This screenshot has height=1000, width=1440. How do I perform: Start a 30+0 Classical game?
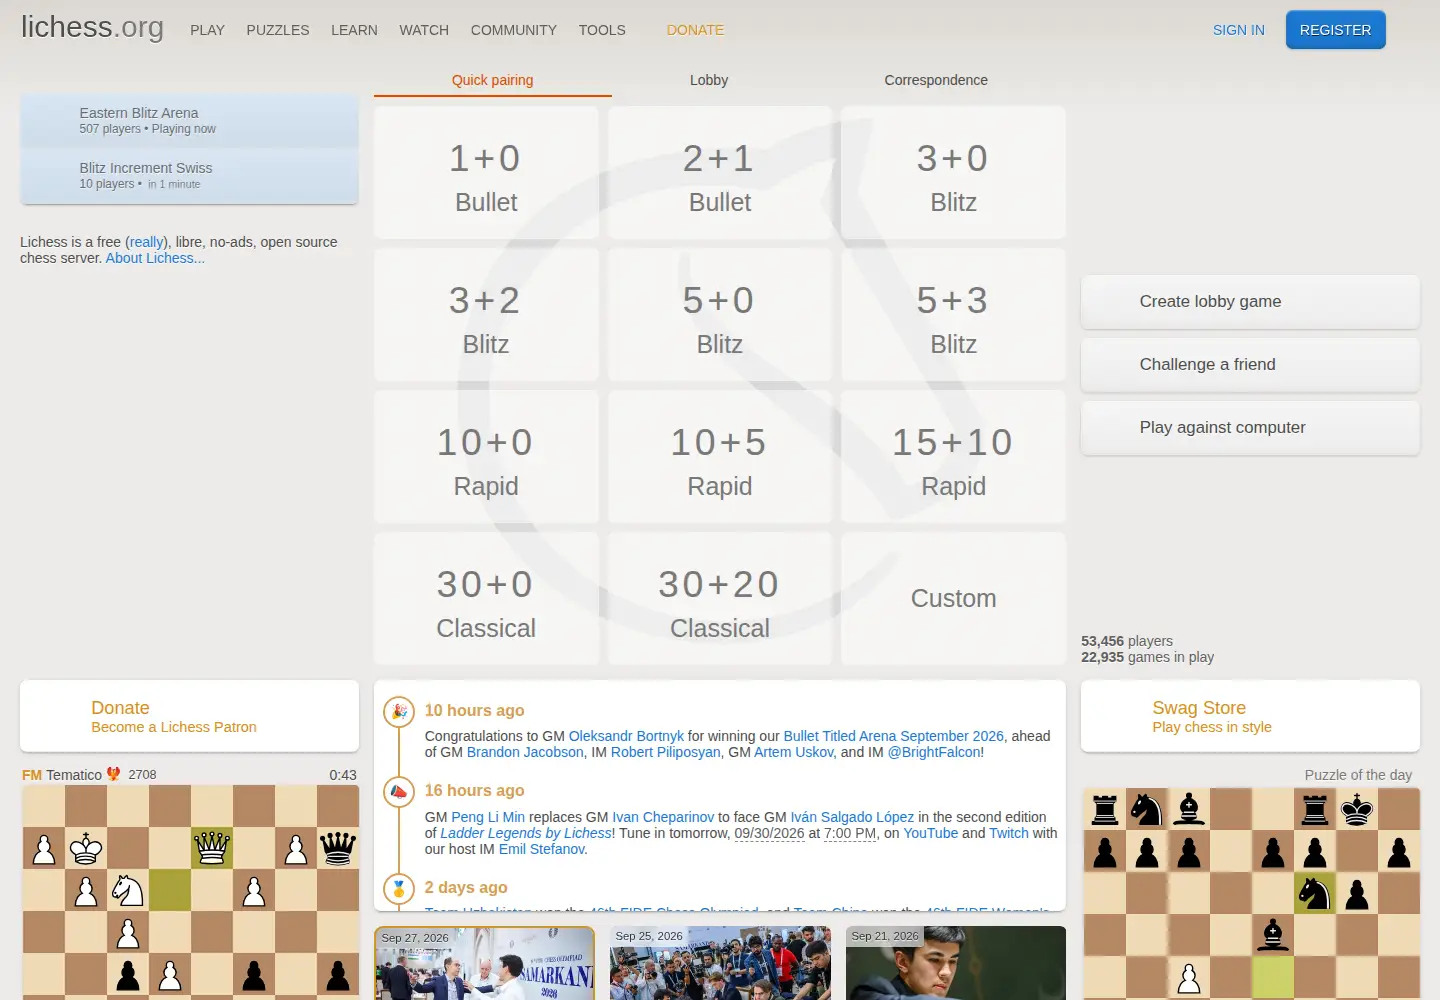pyautogui.click(x=486, y=599)
